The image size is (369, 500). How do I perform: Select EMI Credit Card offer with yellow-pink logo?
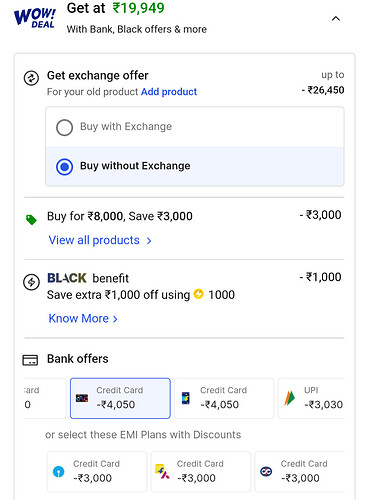[x=201, y=472]
